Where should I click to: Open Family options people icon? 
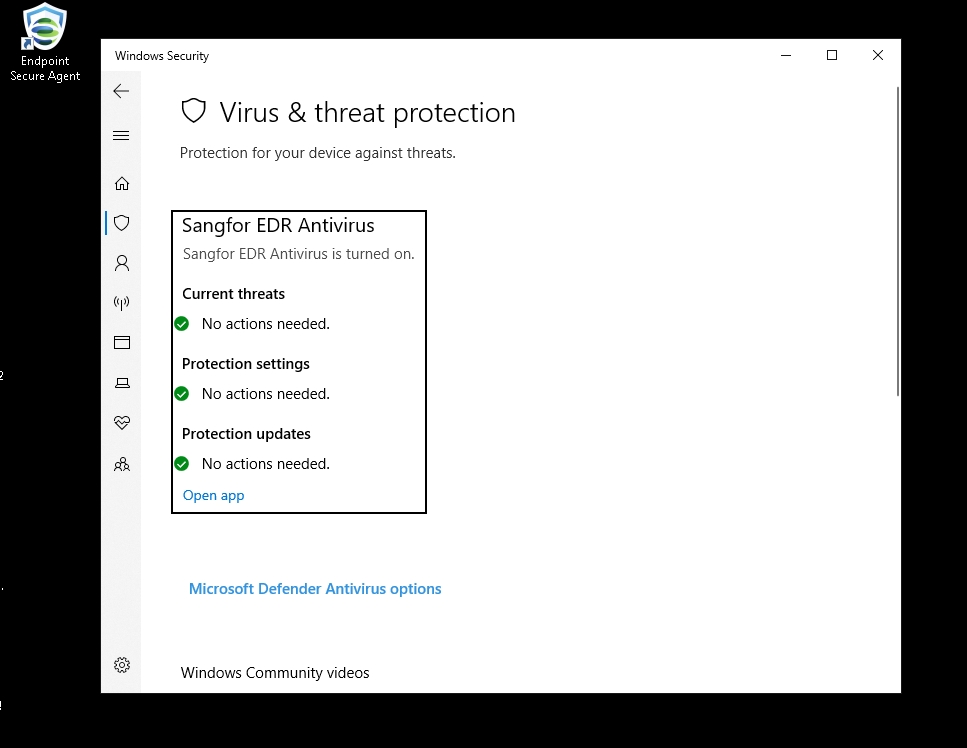(121, 464)
